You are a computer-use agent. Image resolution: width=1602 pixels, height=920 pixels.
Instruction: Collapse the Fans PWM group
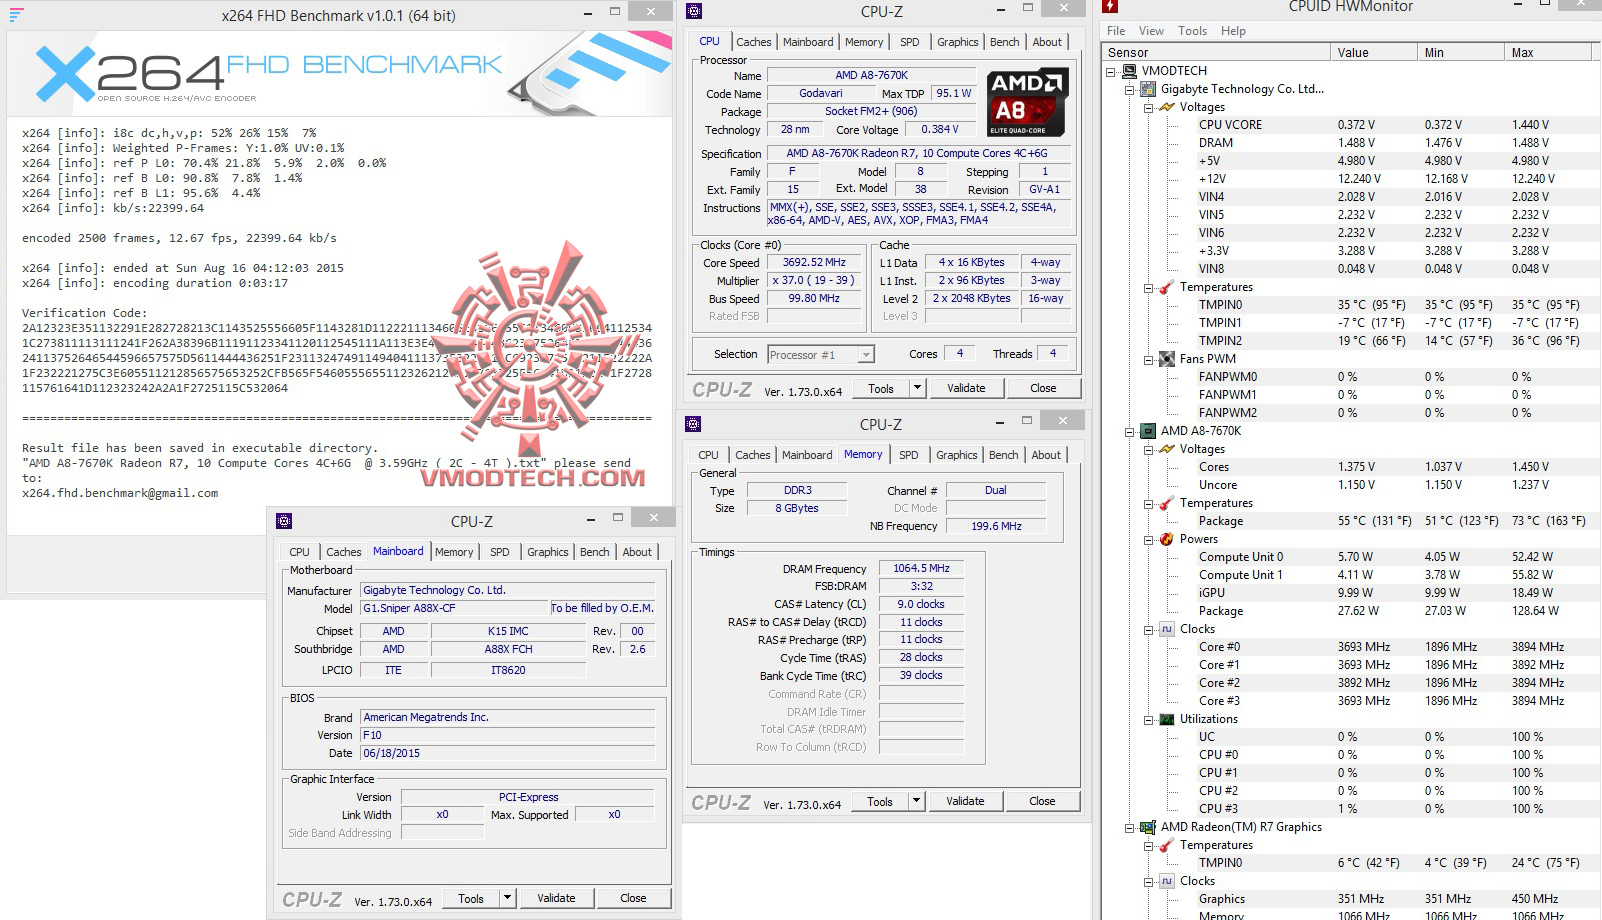[x=1149, y=359]
